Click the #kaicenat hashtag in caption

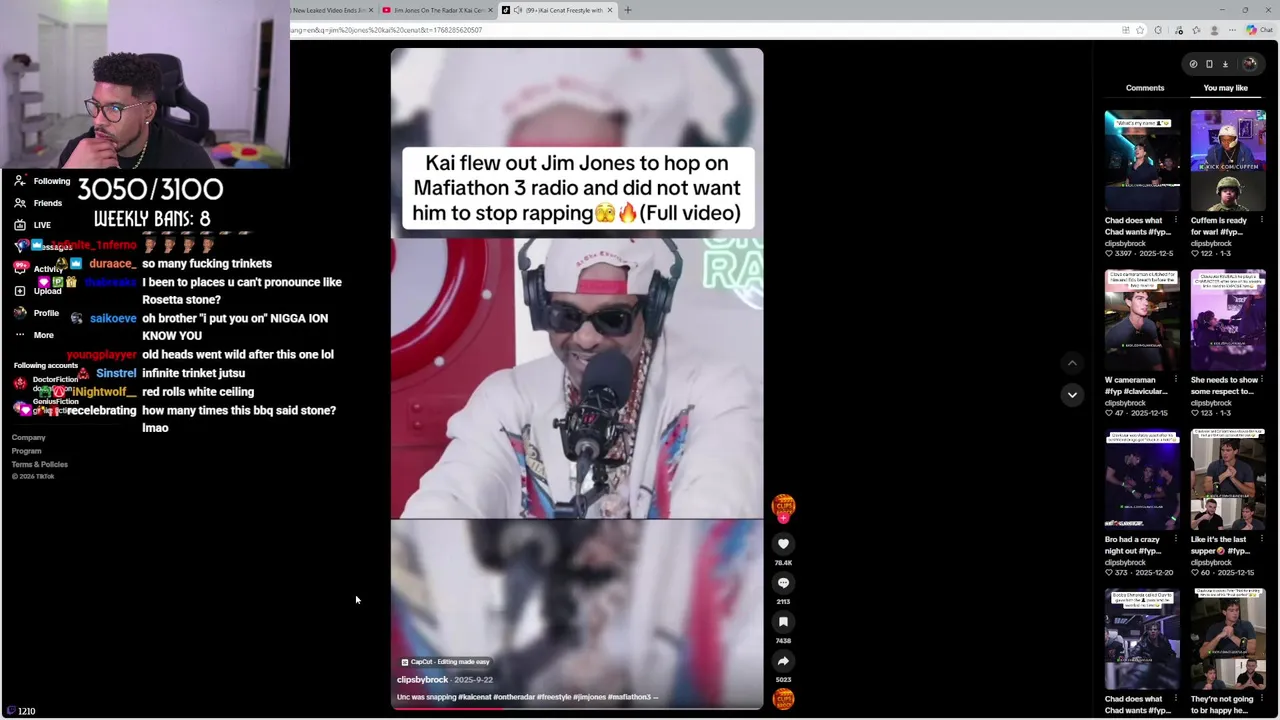474,697
